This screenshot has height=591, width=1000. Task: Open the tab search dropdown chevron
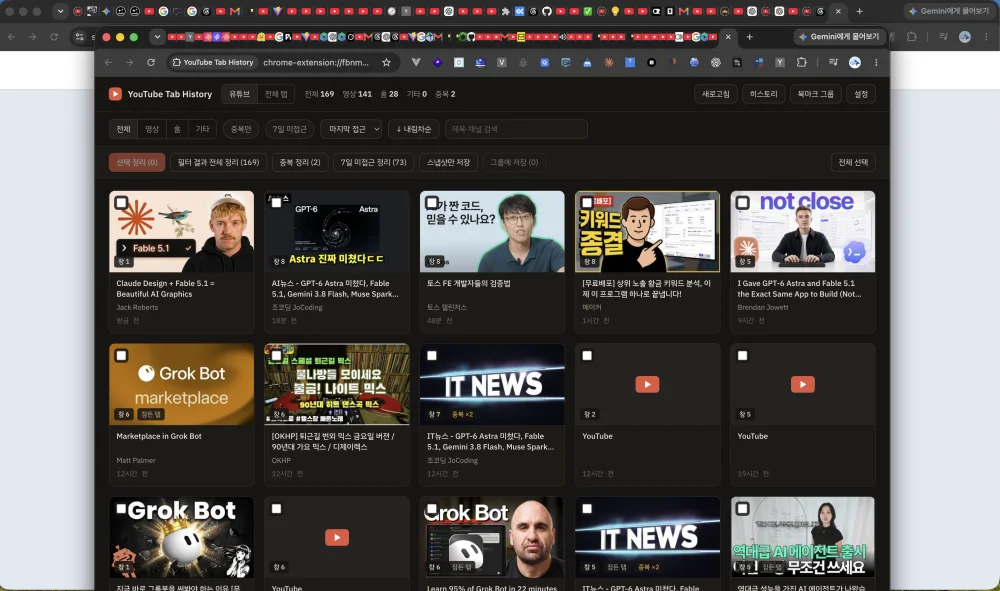(157, 37)
